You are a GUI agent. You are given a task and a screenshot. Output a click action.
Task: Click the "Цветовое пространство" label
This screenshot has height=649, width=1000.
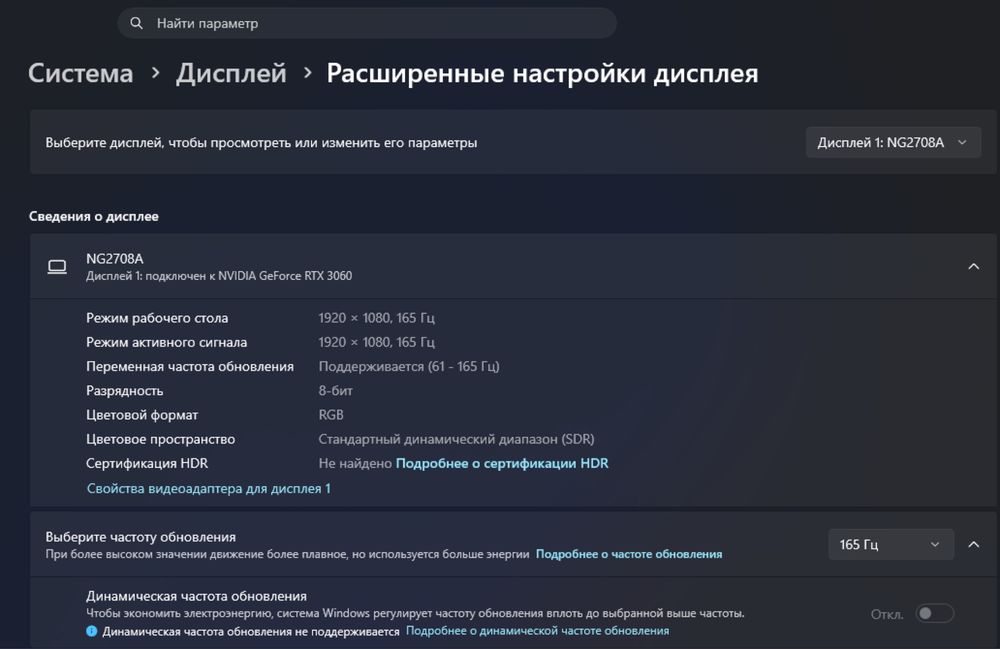tap(161, 439)
